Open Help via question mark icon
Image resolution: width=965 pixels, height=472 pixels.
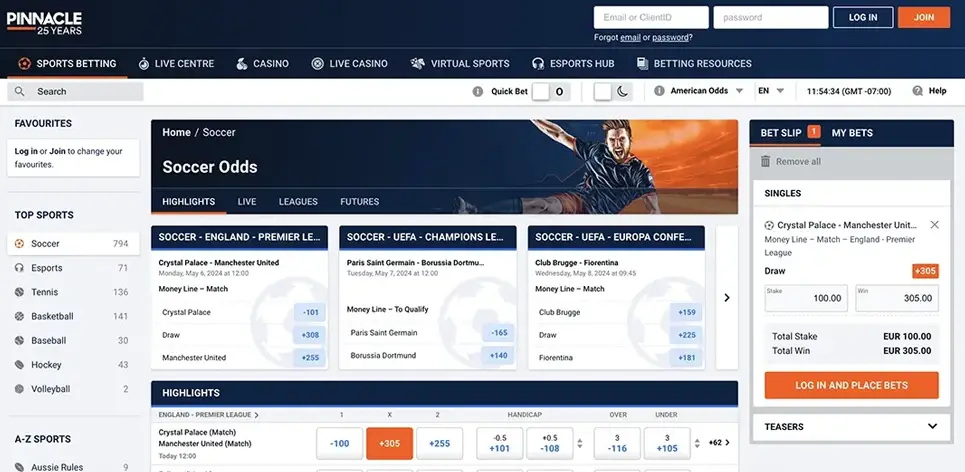918,91
